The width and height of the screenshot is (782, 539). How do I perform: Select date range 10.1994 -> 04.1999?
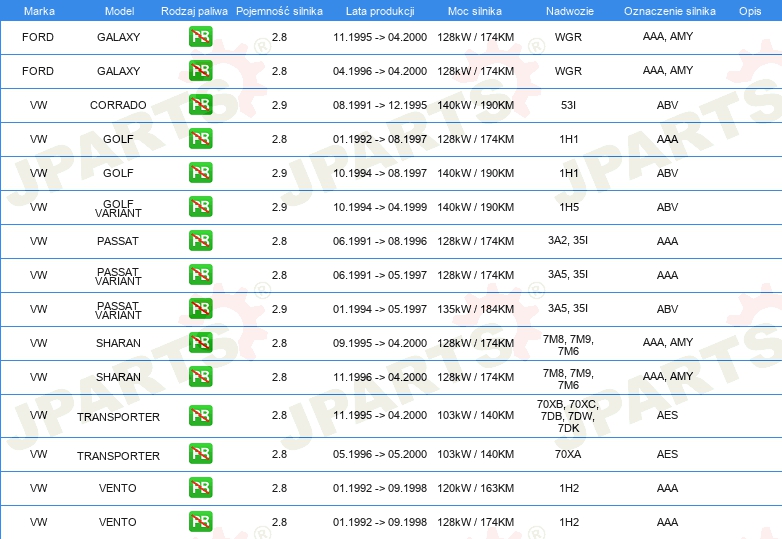[x=380, y=207]
